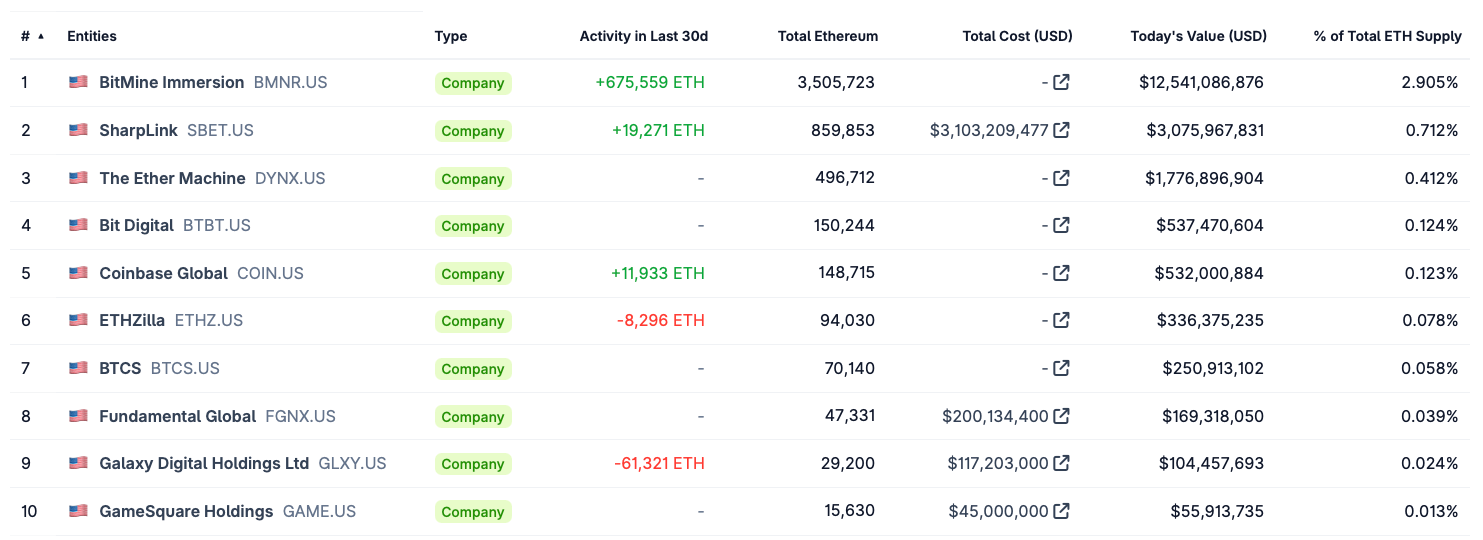Click the Company tag in ETHZilla row
The height and width of the screenshot is (540, 1483).
[472, 321]
